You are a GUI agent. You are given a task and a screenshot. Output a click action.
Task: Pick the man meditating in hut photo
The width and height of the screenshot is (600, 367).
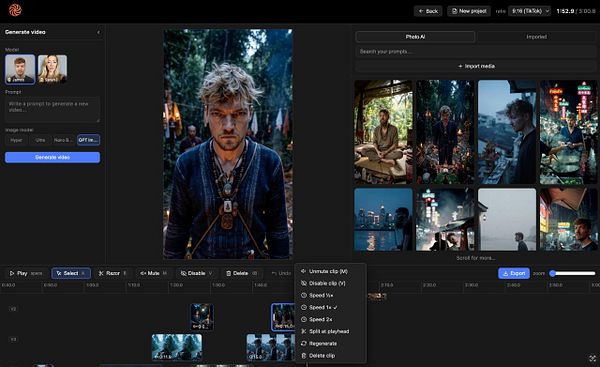pos(383,132)
